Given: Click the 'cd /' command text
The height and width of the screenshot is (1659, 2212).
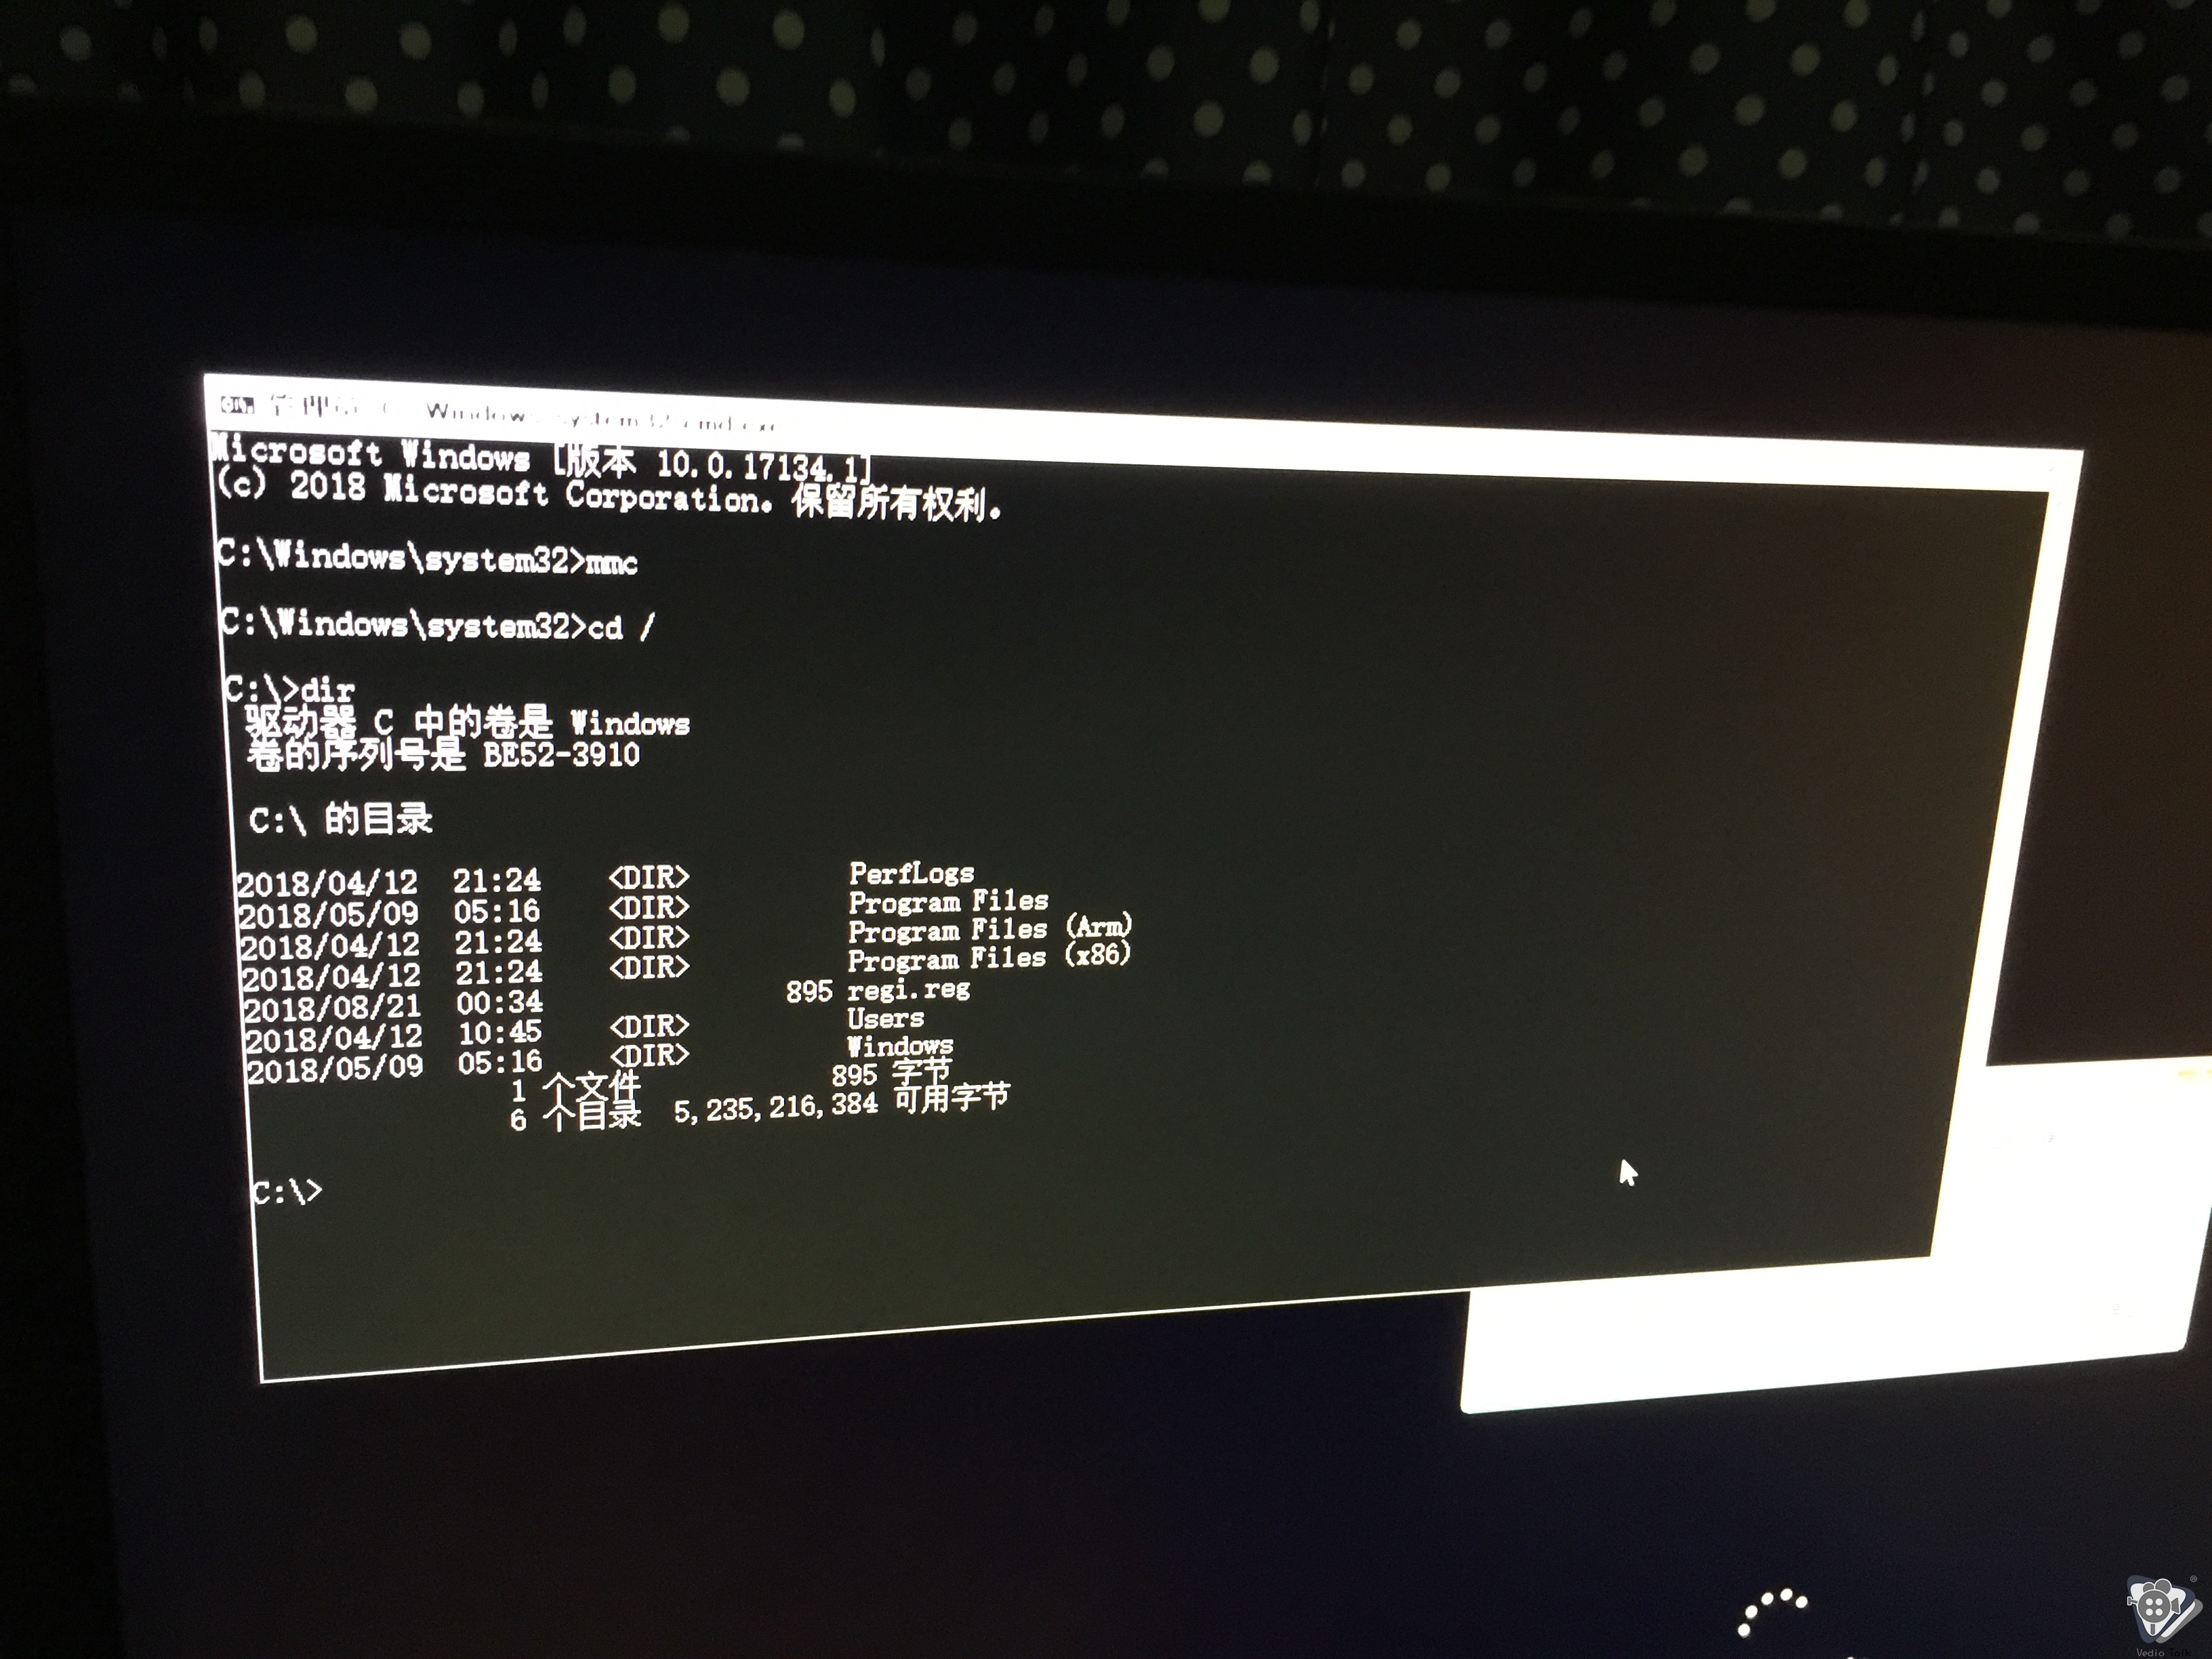Looking at the screenshot, I should [x=621, y=627].
